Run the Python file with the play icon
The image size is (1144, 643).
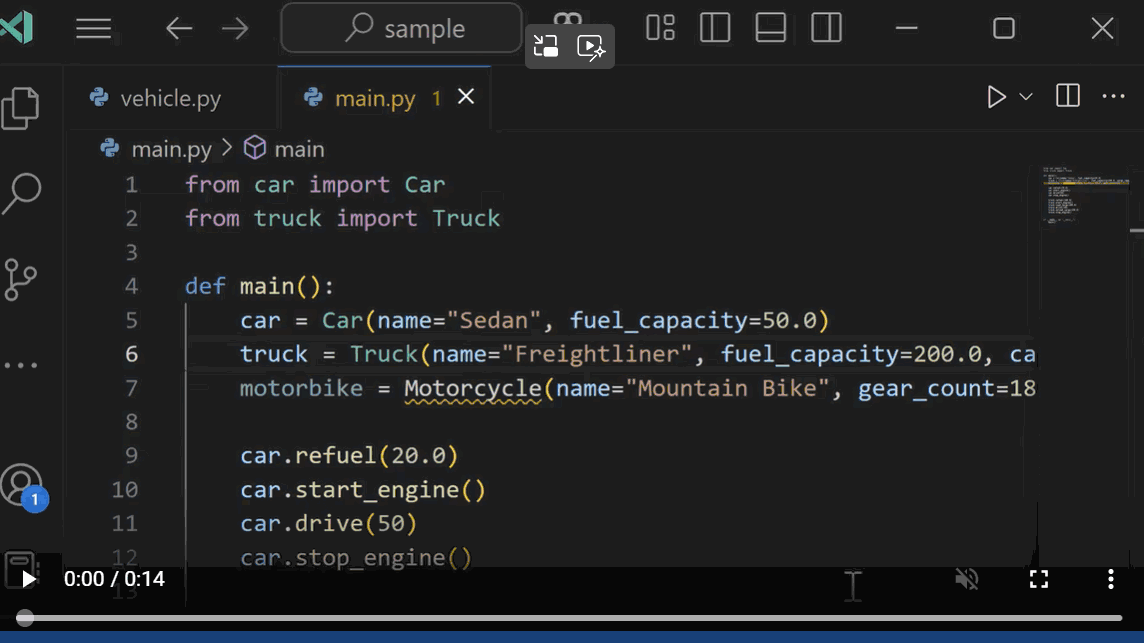click(995, 96)
